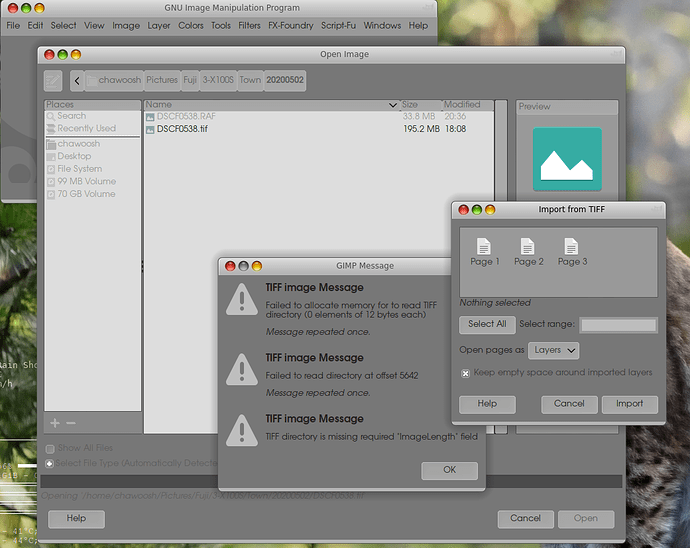Image resolution: width=690 pixels, height=548 pixels.
Task: Click the add bookmark plus icon
Action: tap(55, 423)
